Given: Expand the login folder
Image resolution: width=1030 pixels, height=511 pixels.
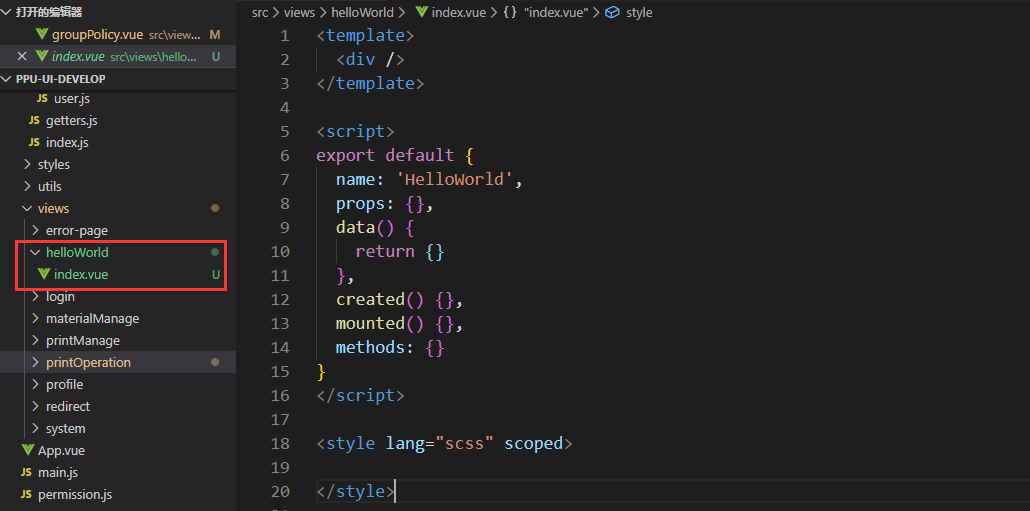Looking at the screenshot, I should [x=35, y=297].
